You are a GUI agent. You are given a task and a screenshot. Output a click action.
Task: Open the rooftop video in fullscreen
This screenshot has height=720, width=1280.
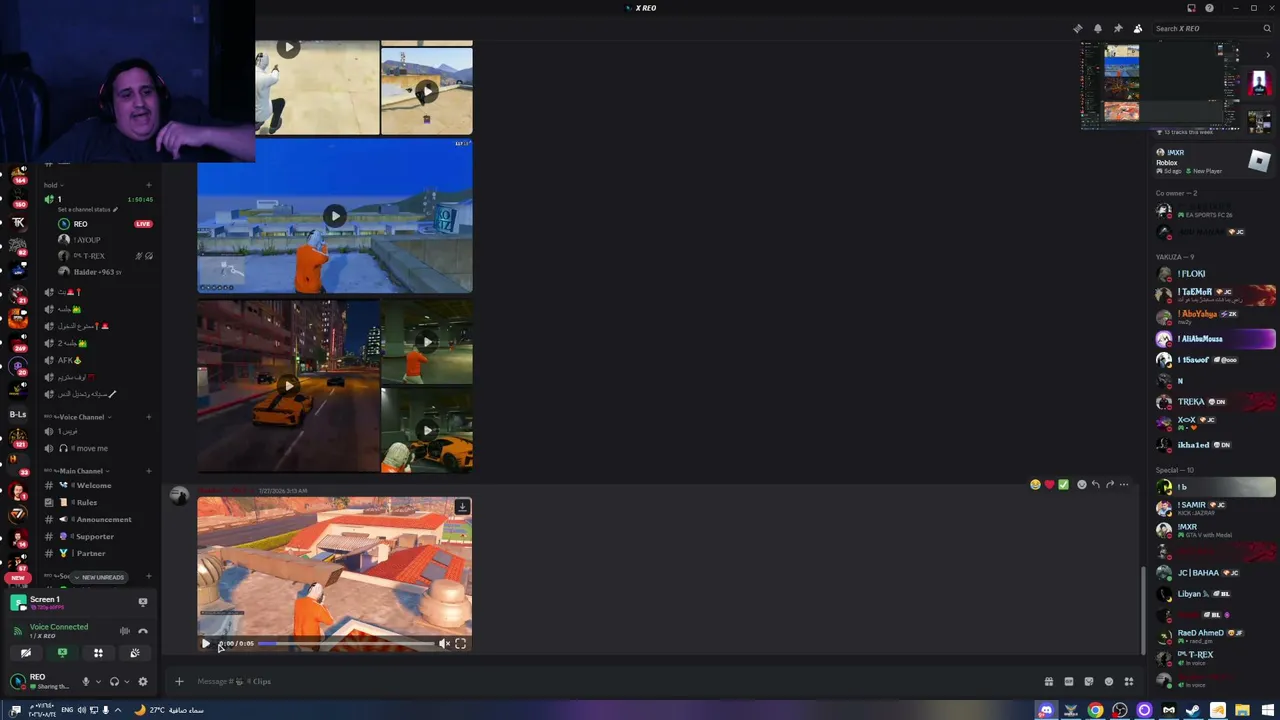460,644
